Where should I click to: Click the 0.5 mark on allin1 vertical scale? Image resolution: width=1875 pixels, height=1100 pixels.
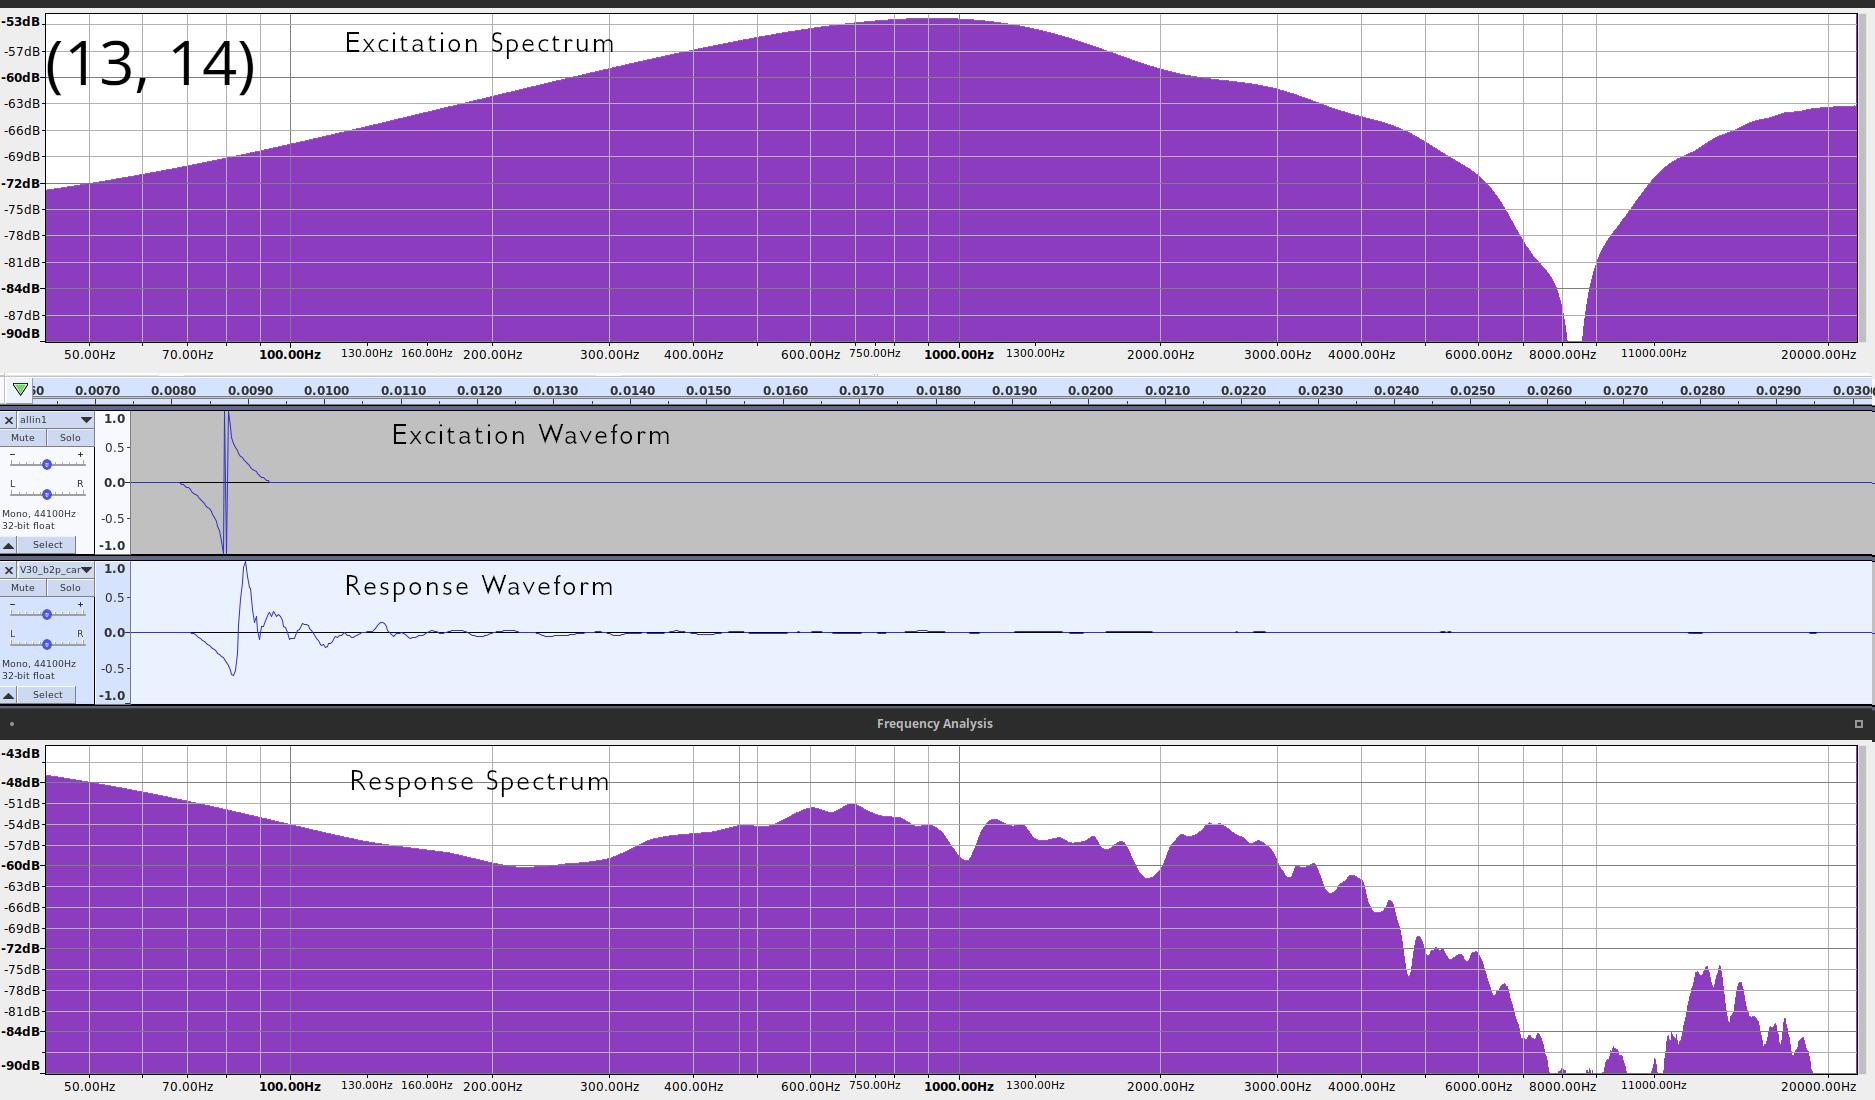click(x=115, y=448)
